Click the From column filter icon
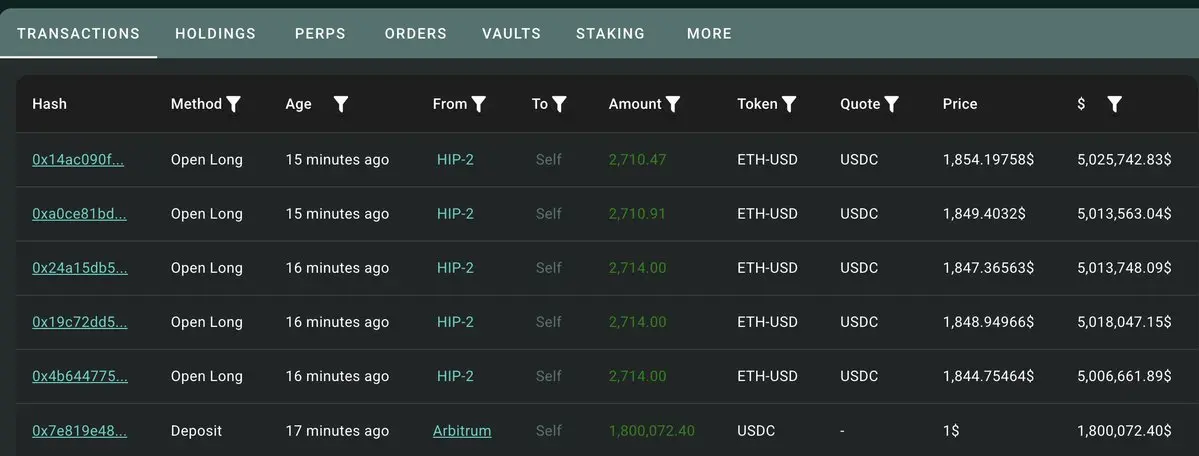The height and width of the screenshot is (456, 1199). (x=479, y=104)
